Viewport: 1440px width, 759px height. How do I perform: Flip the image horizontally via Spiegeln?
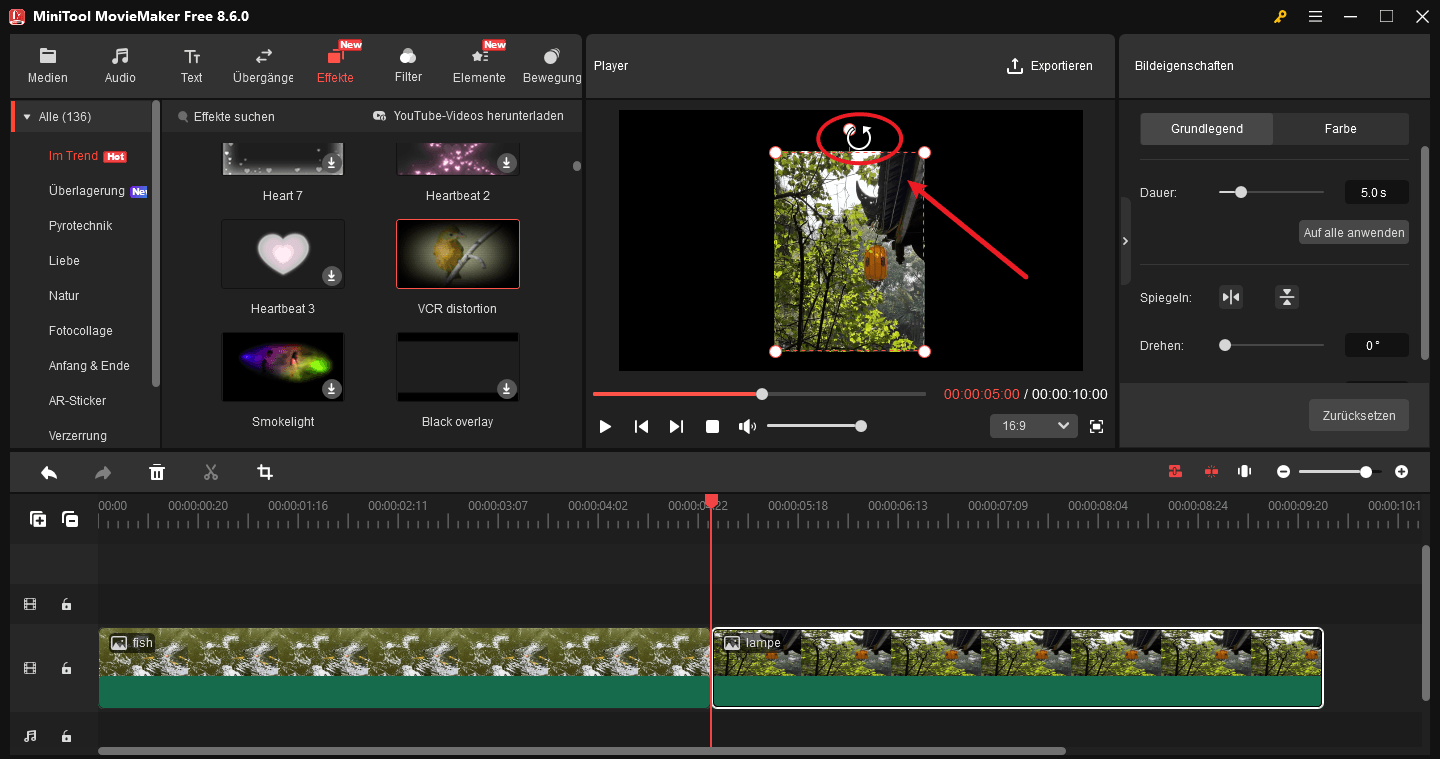coord(1230,297)
